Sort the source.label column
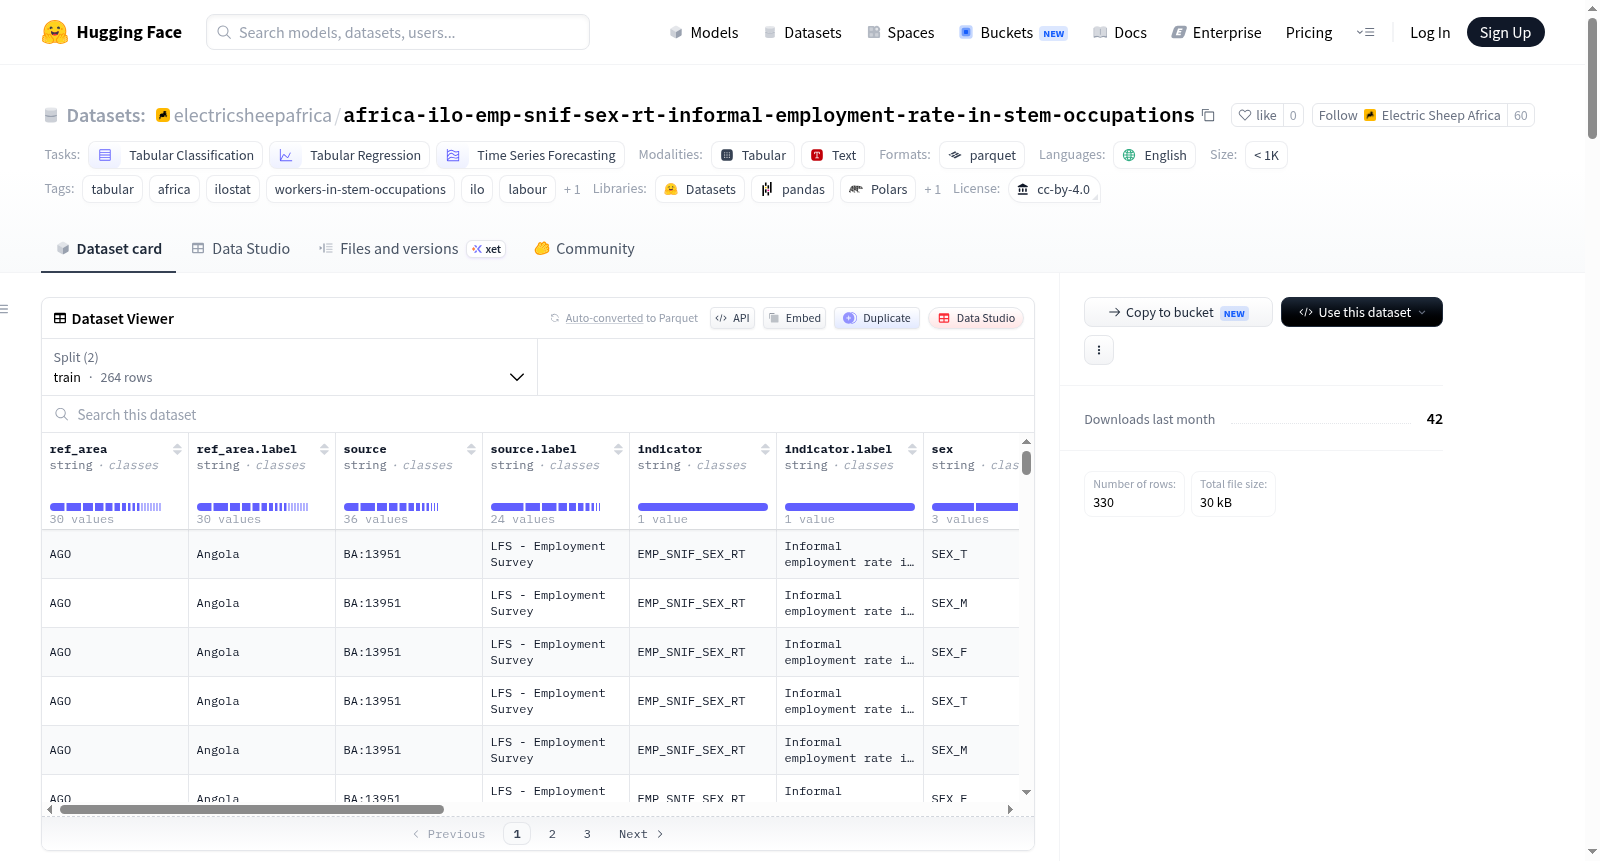 coord(618,449)
